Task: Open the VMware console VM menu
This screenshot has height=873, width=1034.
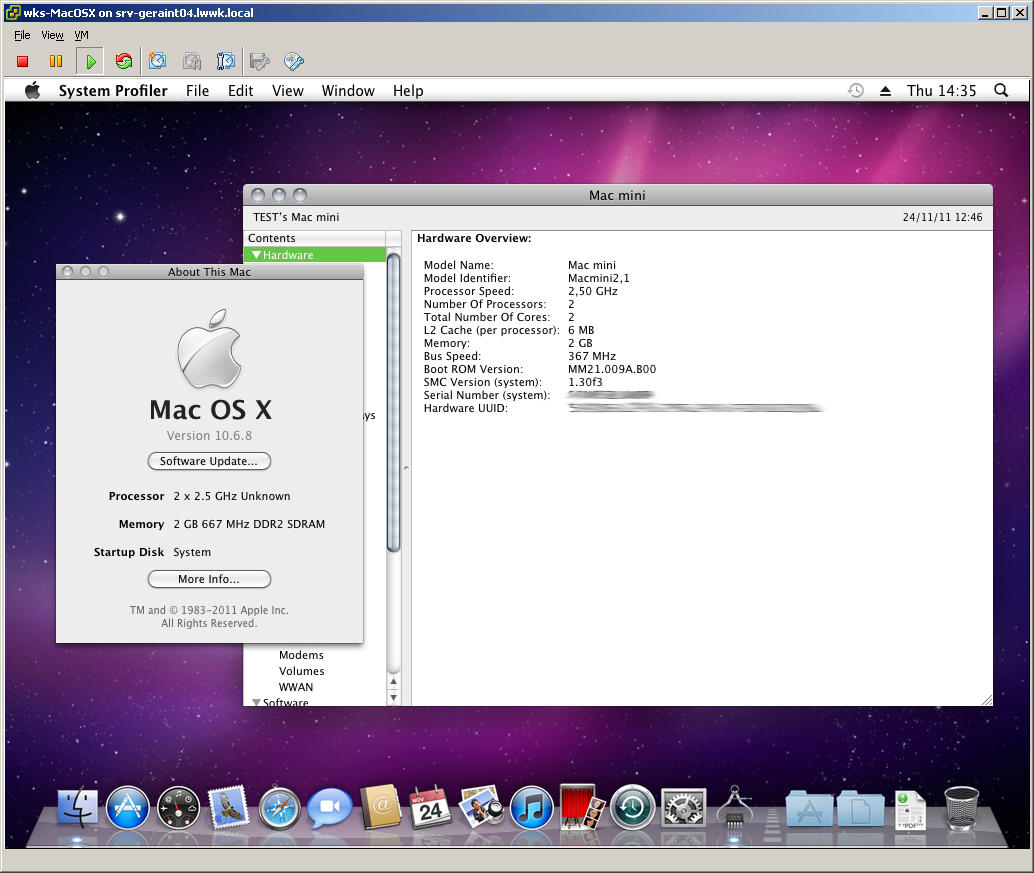Action: [81, 35]
